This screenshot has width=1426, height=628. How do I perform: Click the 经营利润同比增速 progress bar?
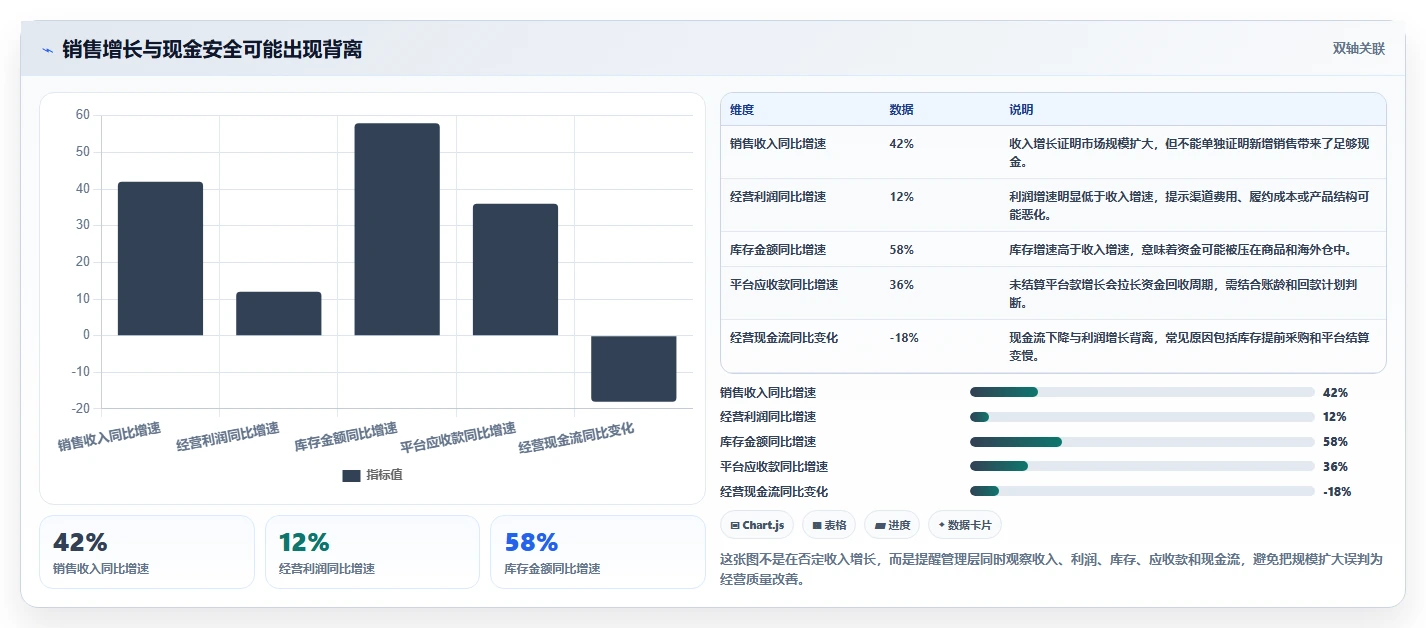(x=1142, y=417)
